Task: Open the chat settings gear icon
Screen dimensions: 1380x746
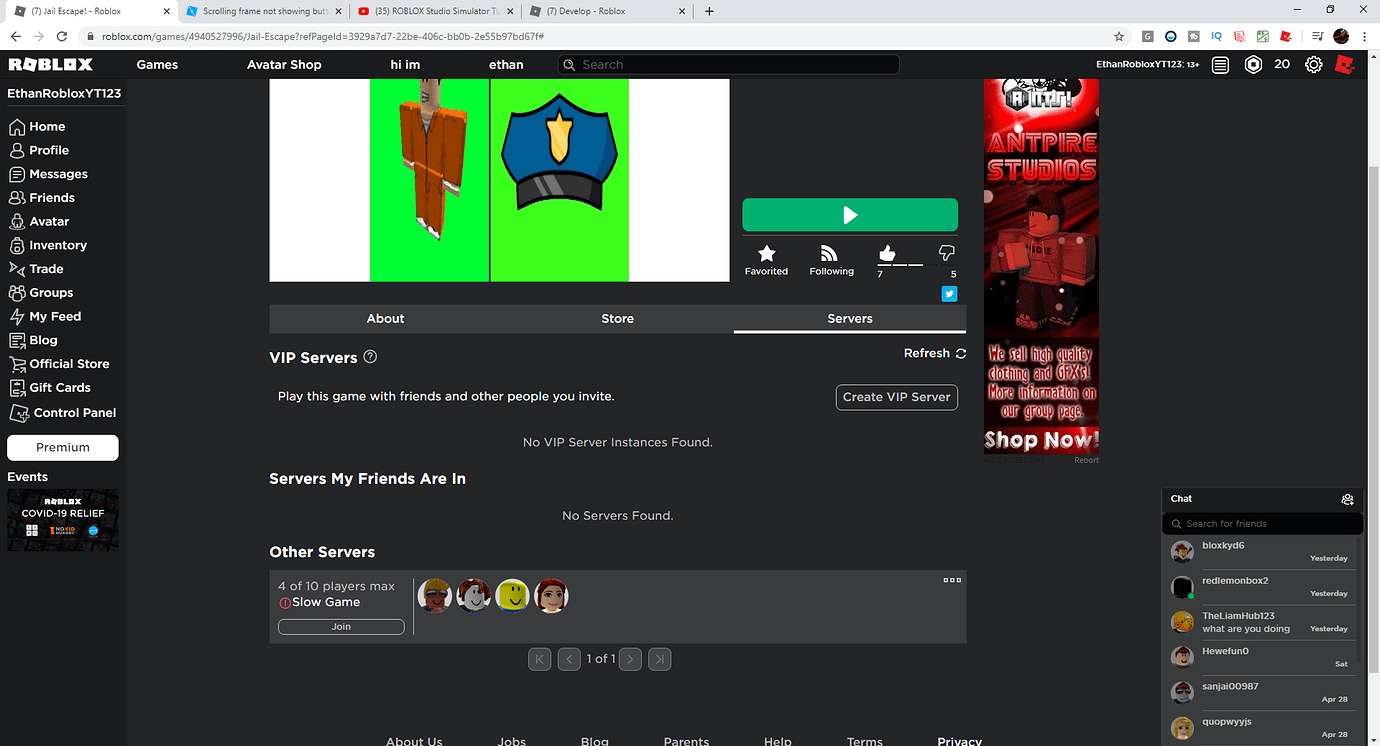Action: point(1347,499)
